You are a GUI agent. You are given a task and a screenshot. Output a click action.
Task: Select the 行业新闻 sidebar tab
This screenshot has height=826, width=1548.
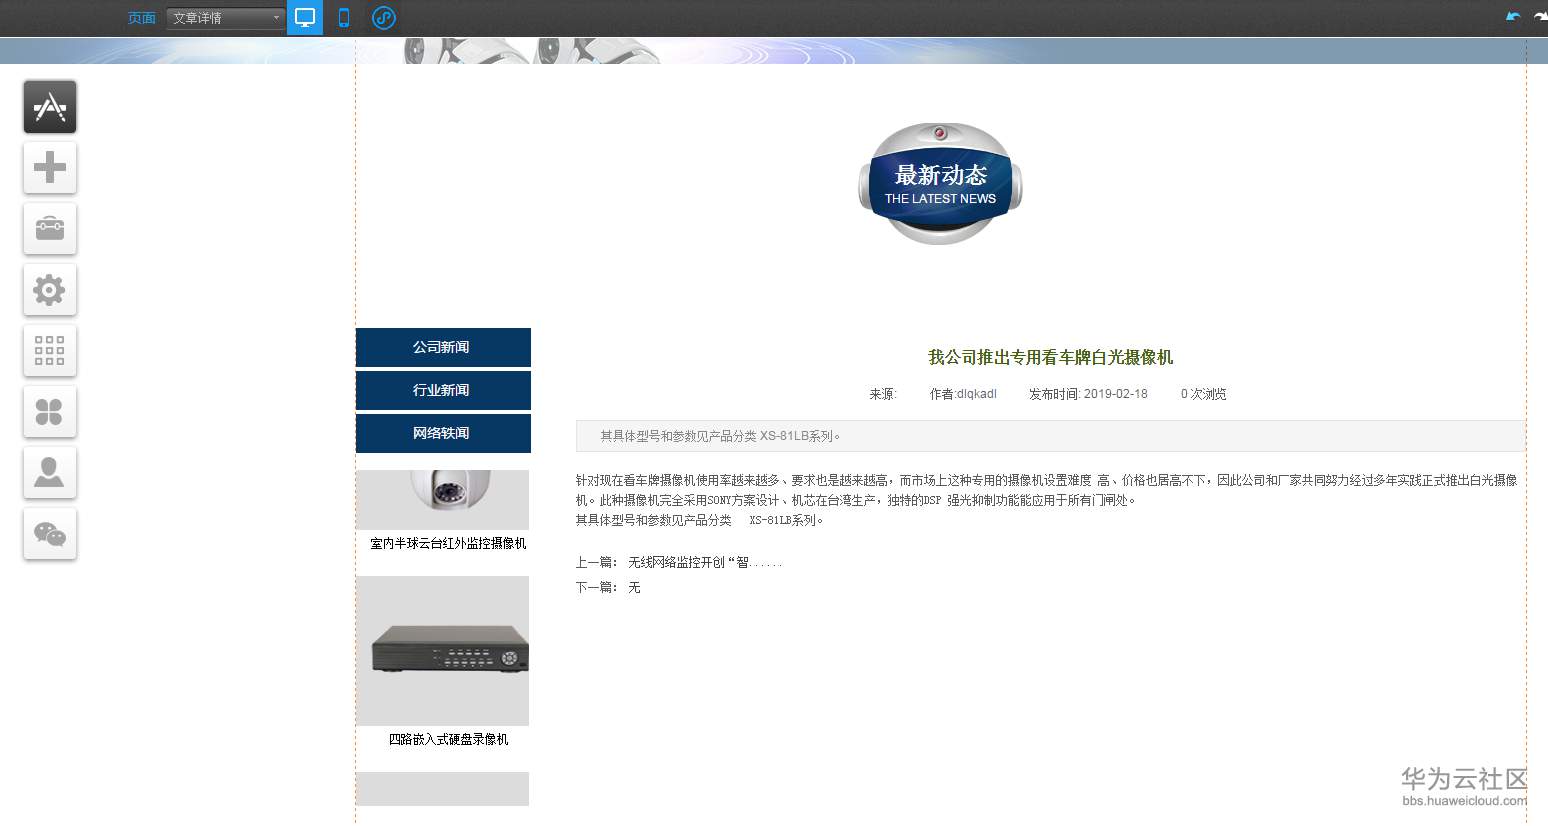(x=442, y=390)
